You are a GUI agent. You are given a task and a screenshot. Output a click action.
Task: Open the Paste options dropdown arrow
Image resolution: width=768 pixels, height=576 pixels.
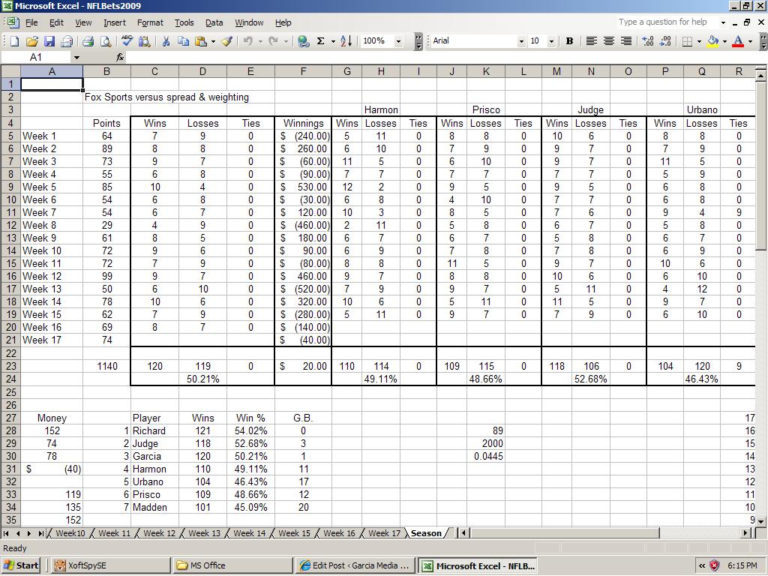(213, 42)
